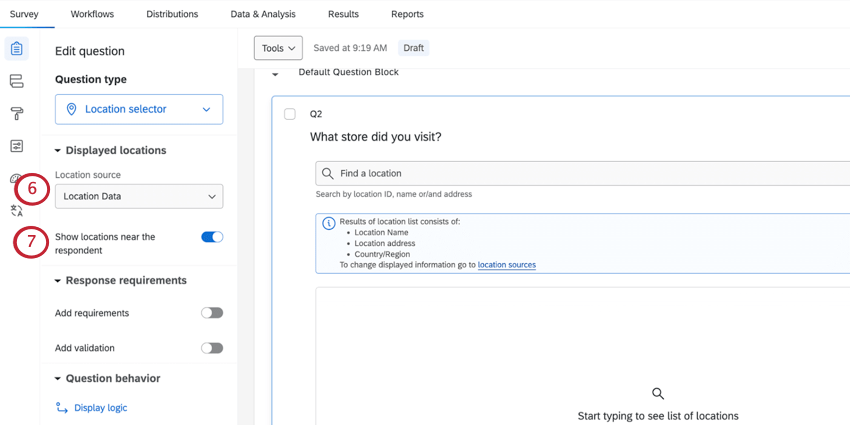Open the survey Builder clipboard icon
The image size is (850, 425).
(x=16, y=49)
